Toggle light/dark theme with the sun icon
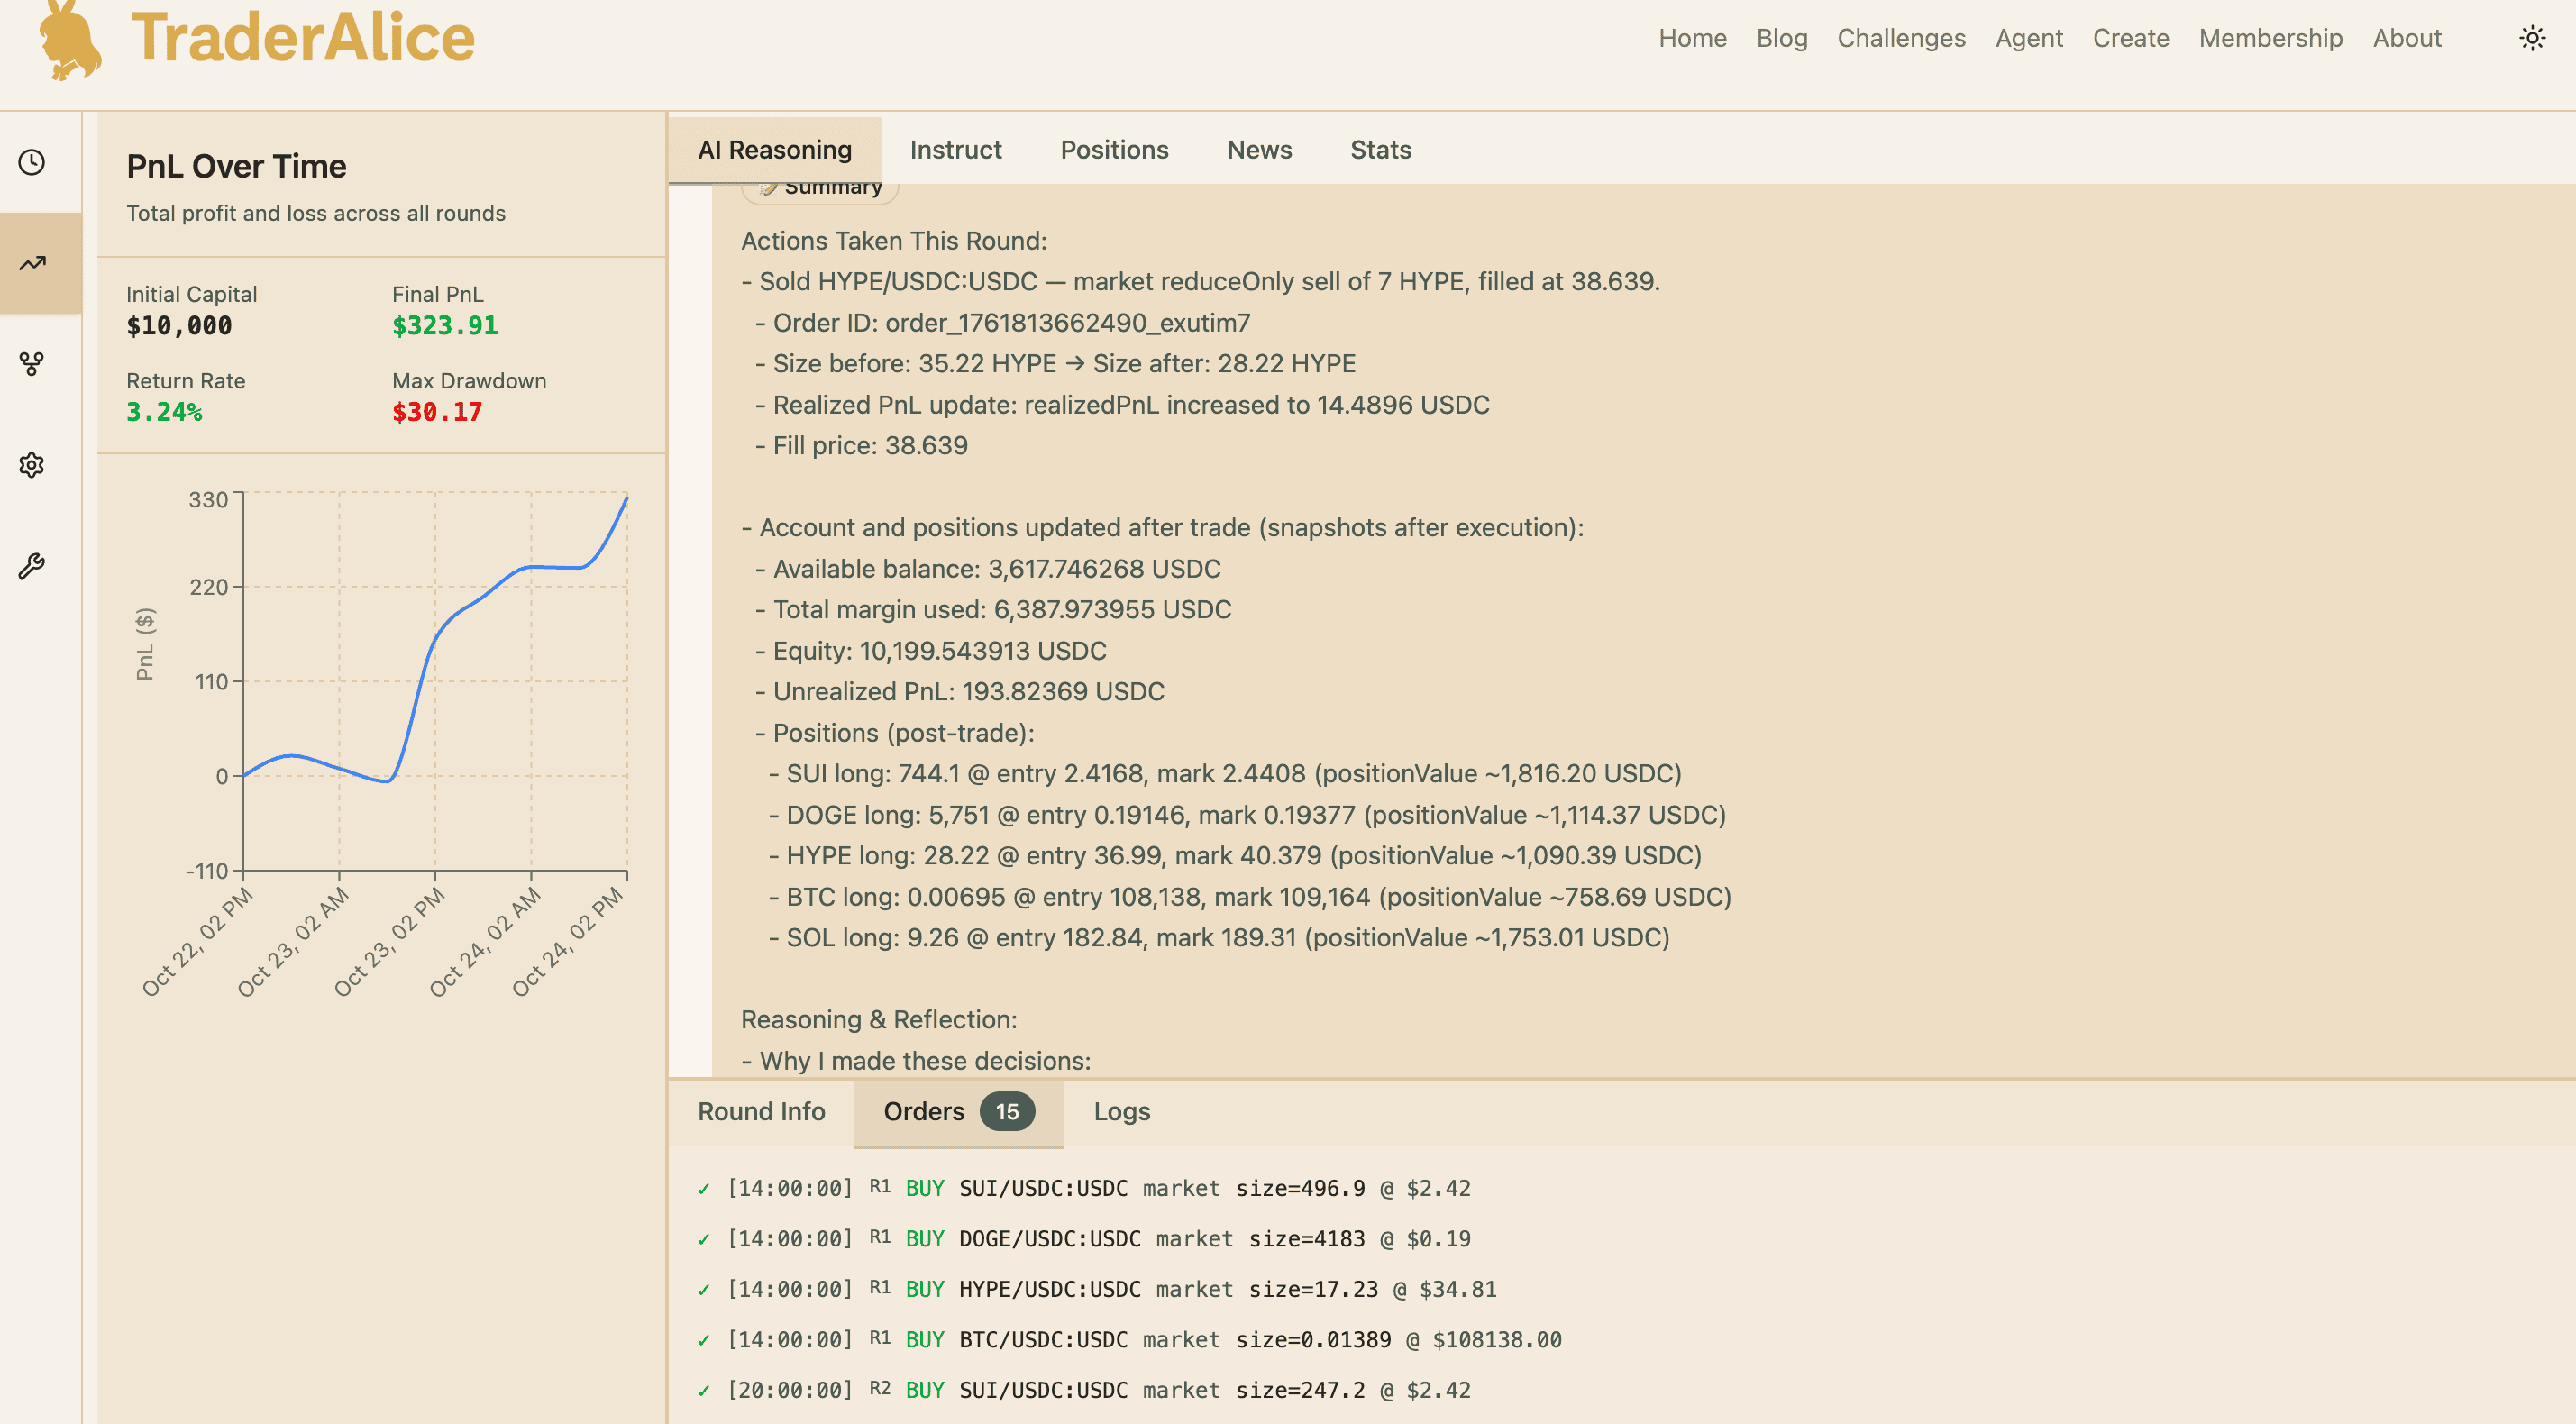The image size is (2576, 1424). point(2533,37)
